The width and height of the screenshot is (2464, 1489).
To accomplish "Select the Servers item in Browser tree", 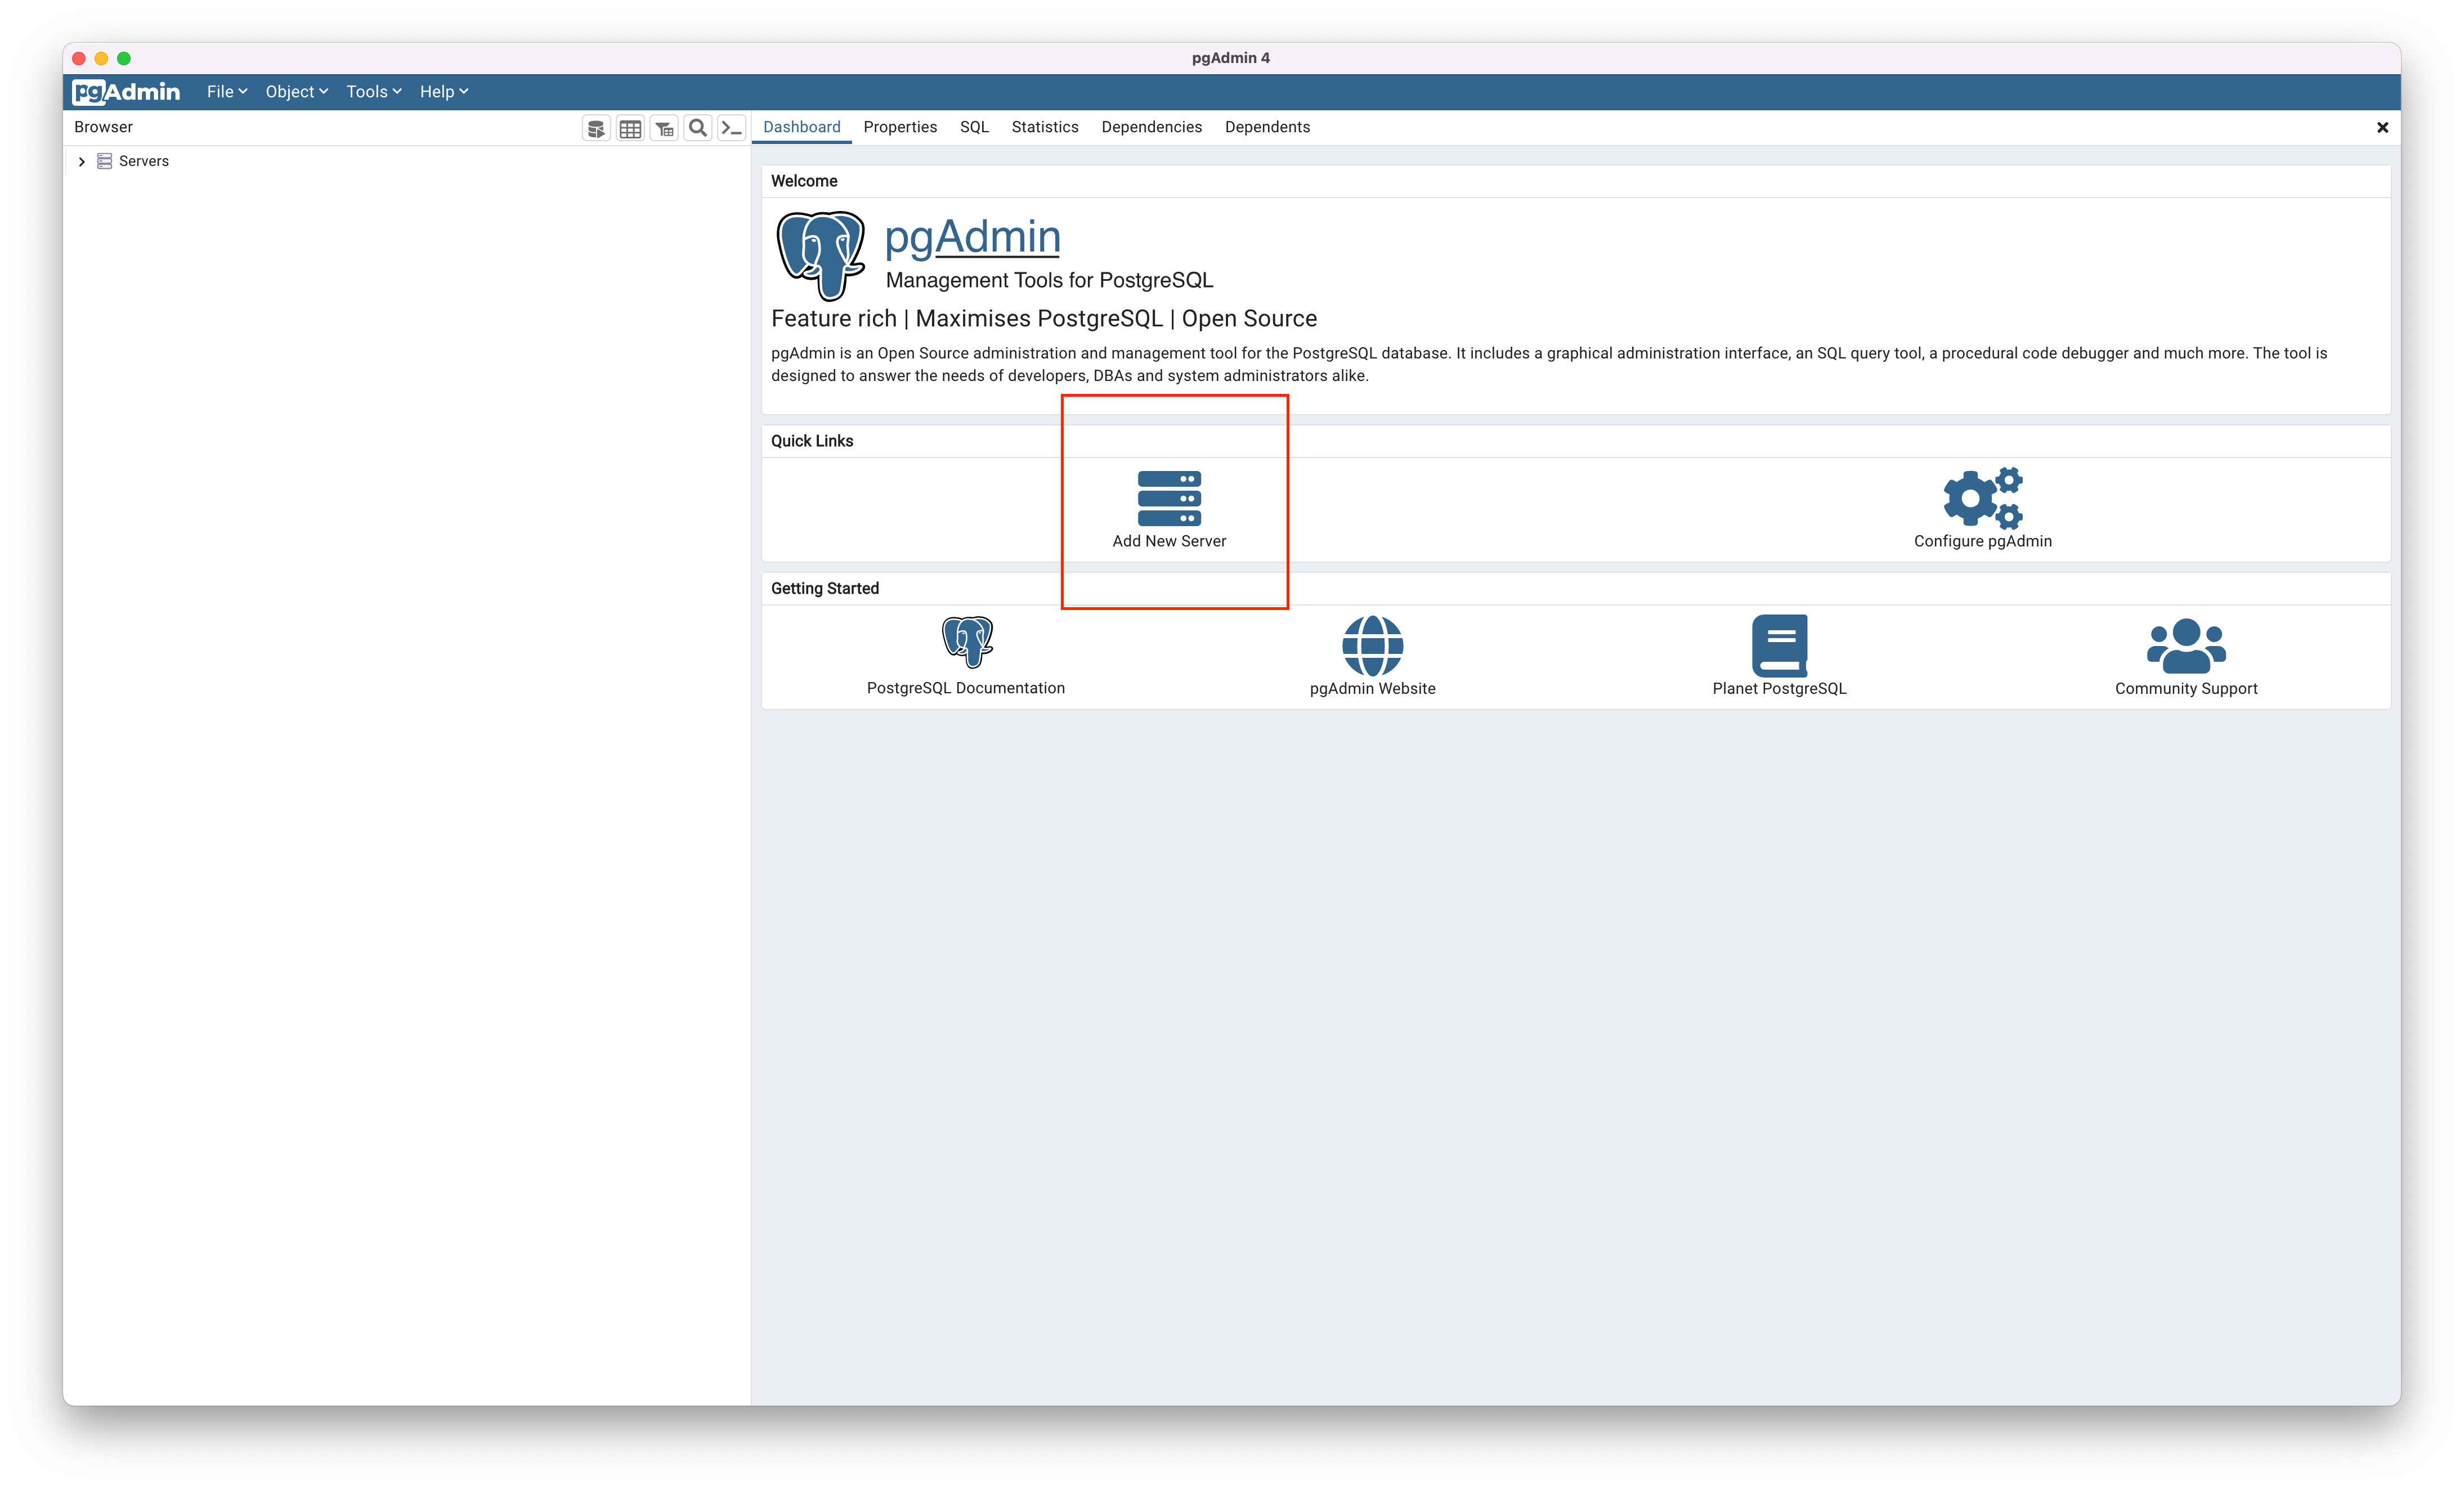I will [143, 161].
